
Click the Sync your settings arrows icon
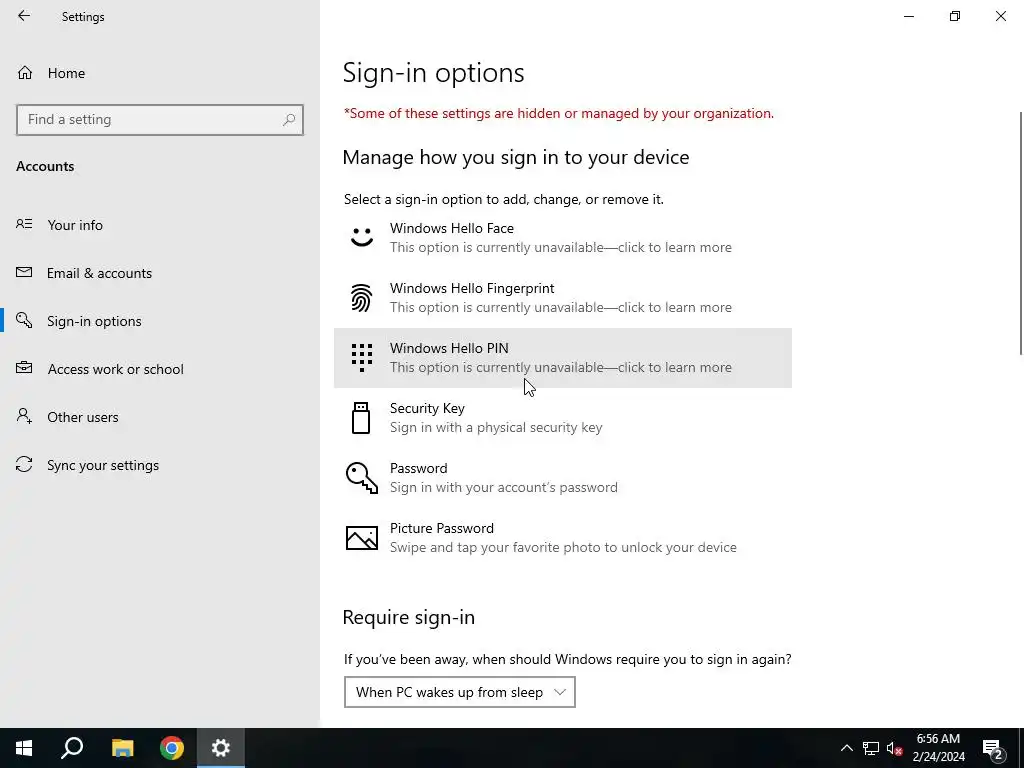pyautogui.click(x=24, y=464)
